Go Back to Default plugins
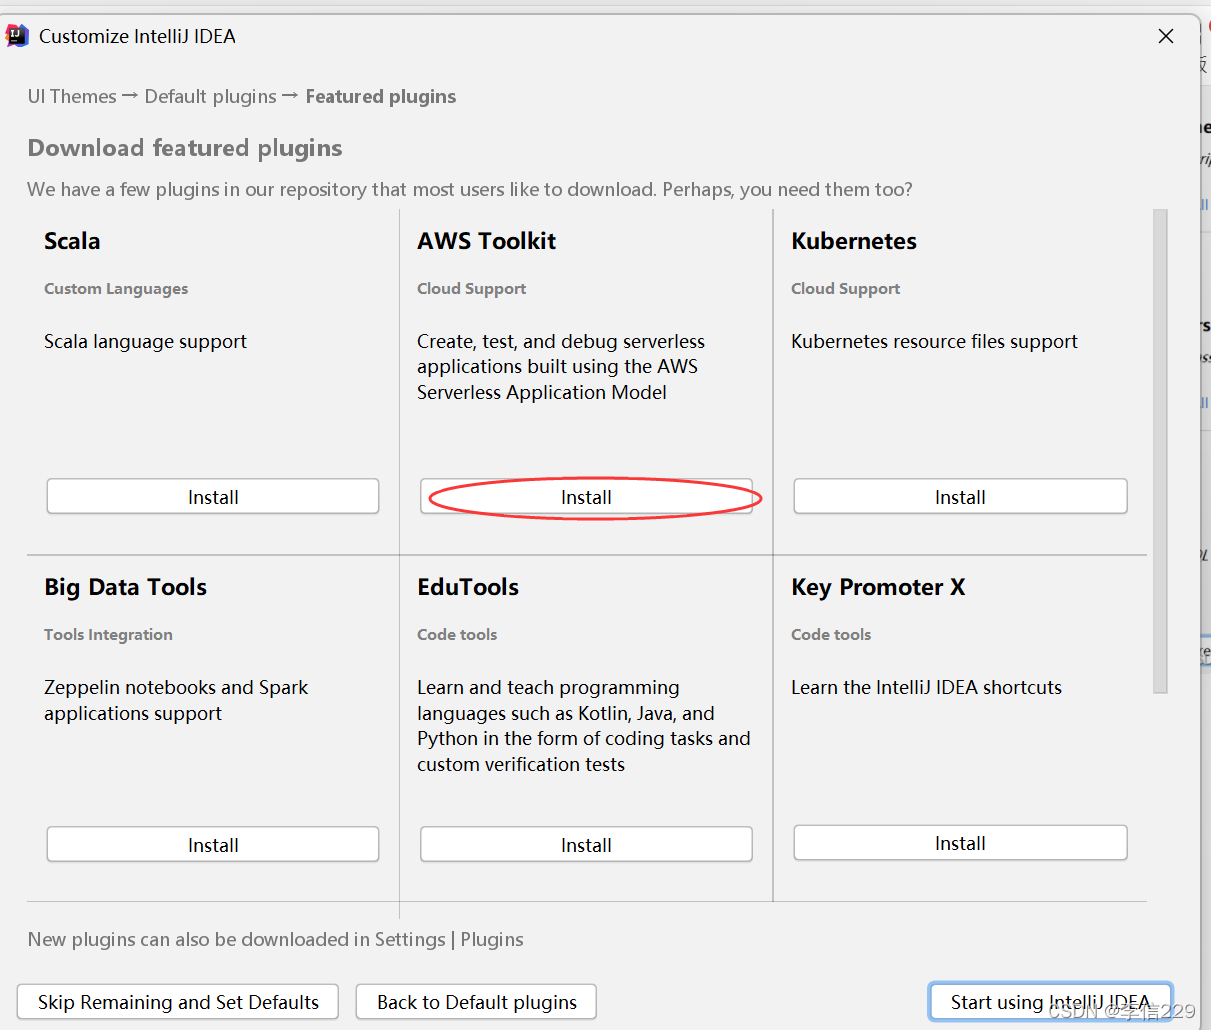Screen dimensions: 1211x1030 pyautogui.click(x=476, y=1002)
